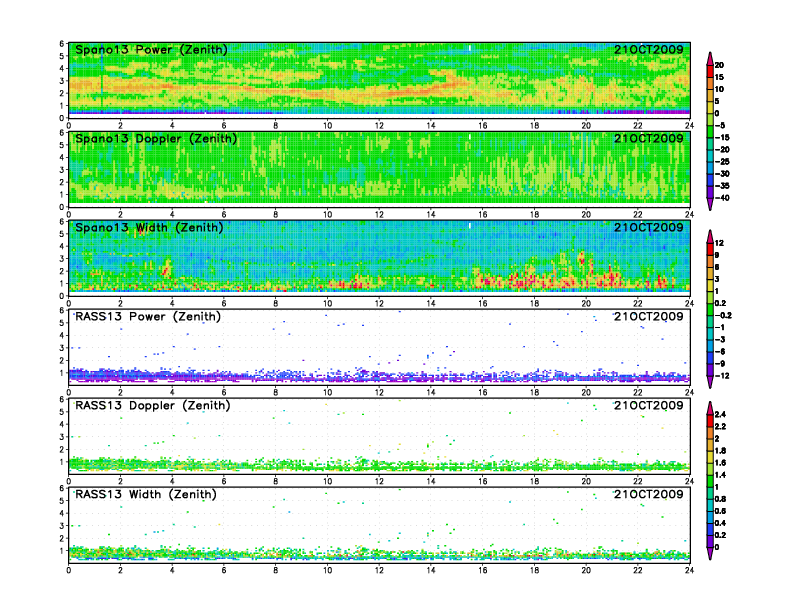Click the 21OCT2009 date in Spano13 Width panel
This screenshot has width=792, height=612.
coord(649,227)
